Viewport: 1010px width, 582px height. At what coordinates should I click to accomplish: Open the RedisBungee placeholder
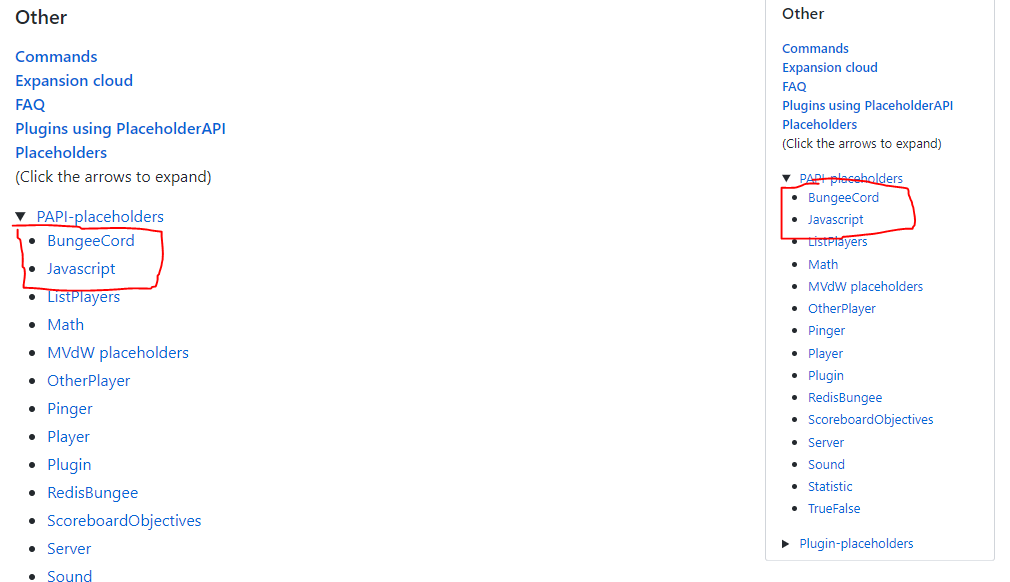92,492
